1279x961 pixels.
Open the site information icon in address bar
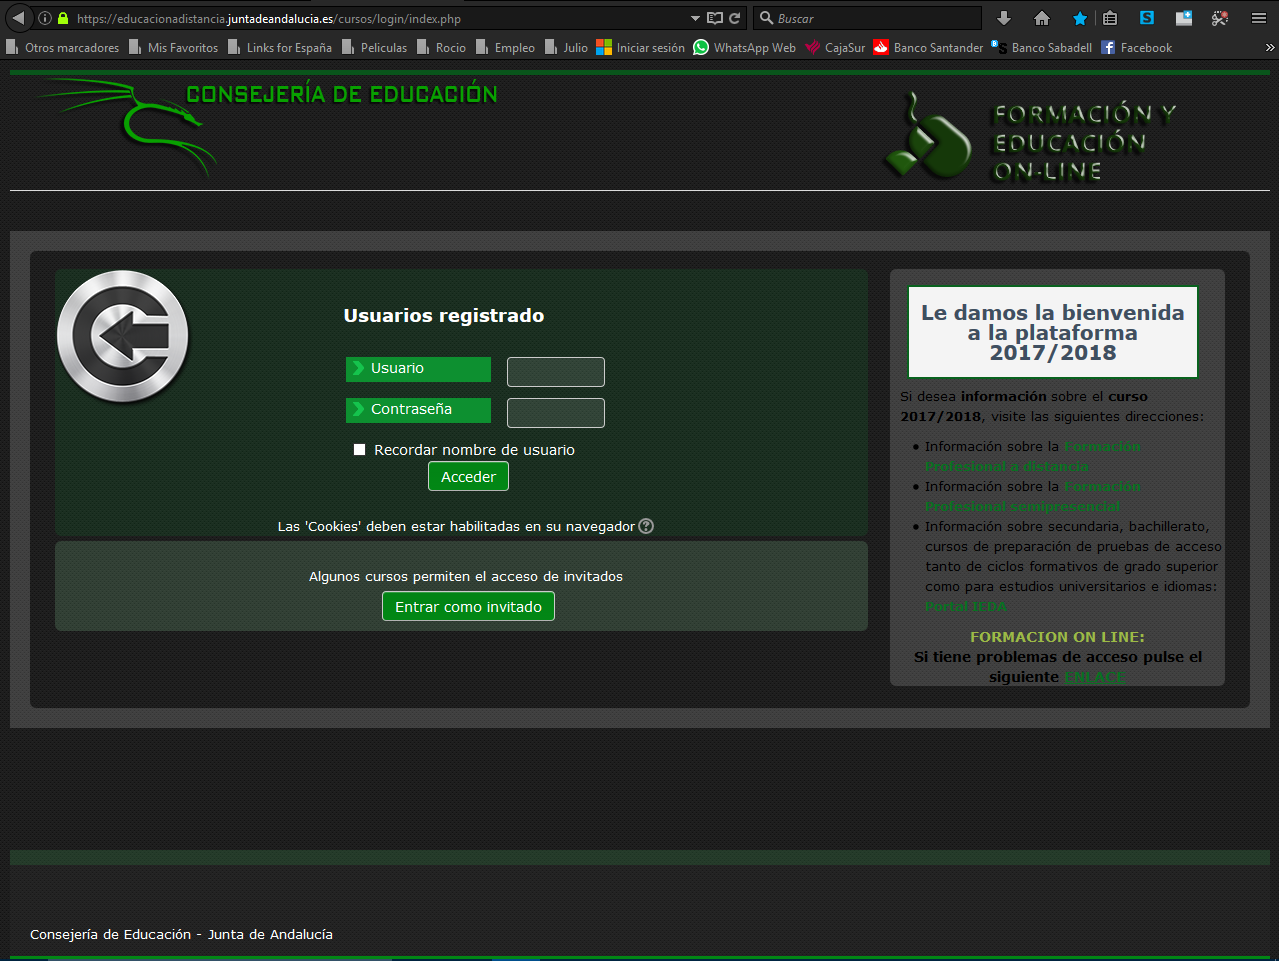(x=45, y=18)
